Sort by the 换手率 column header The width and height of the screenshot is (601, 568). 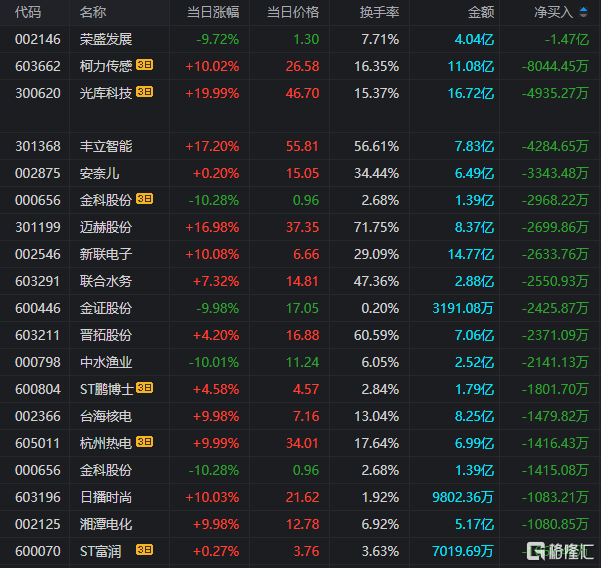379,12
